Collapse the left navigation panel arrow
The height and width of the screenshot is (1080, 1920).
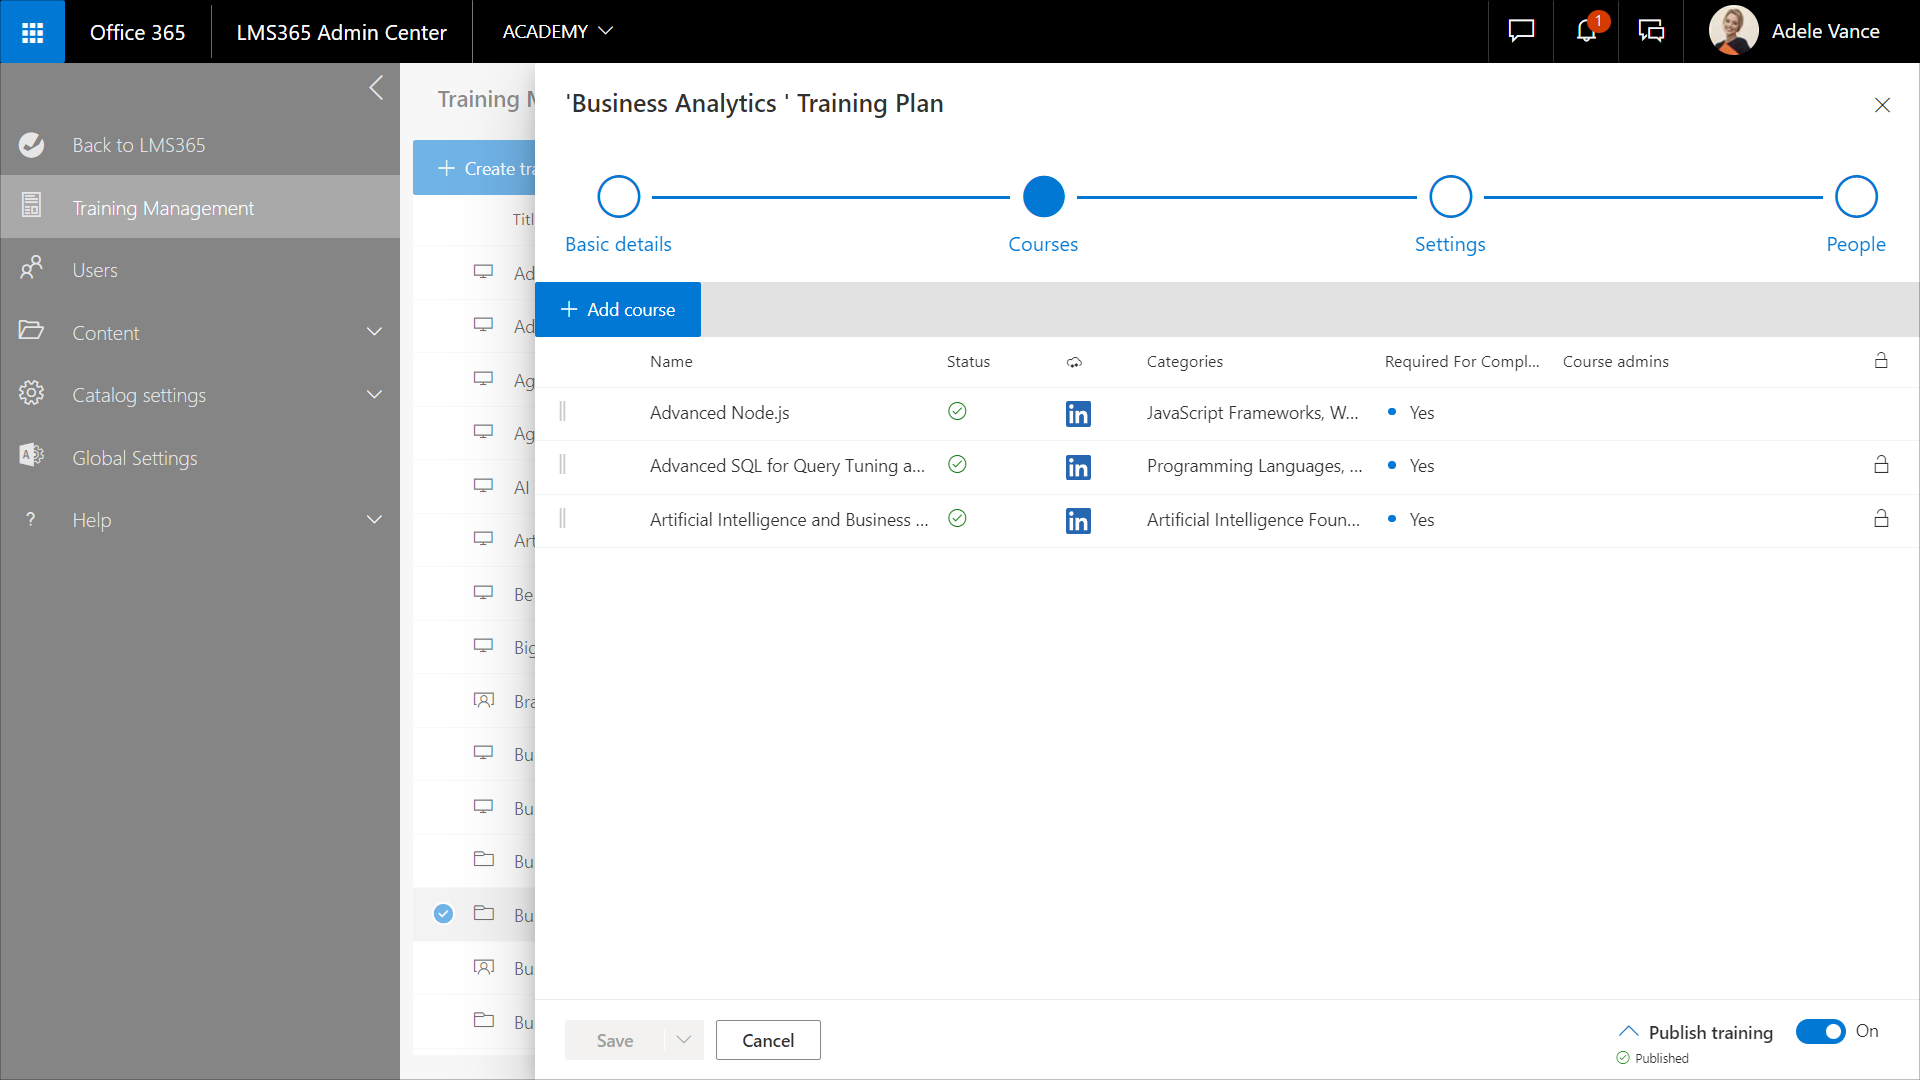point(376,88)
